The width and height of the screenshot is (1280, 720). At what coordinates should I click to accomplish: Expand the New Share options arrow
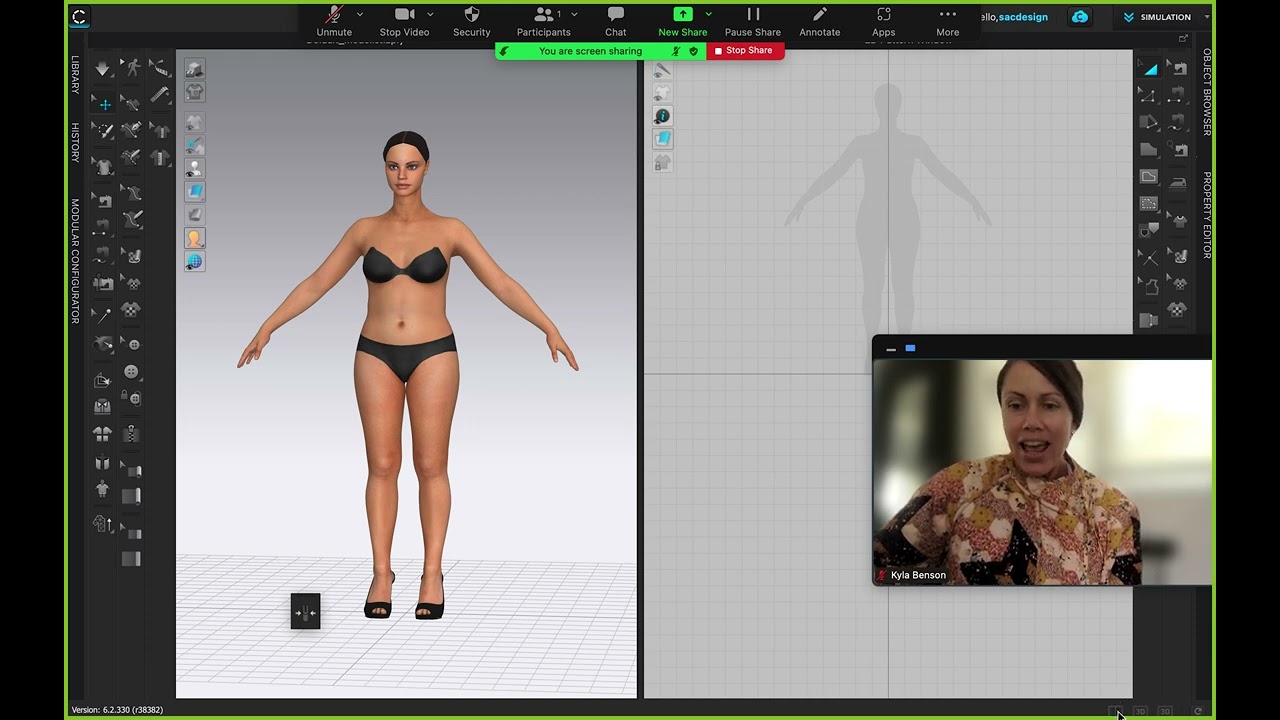click(708, 14)
